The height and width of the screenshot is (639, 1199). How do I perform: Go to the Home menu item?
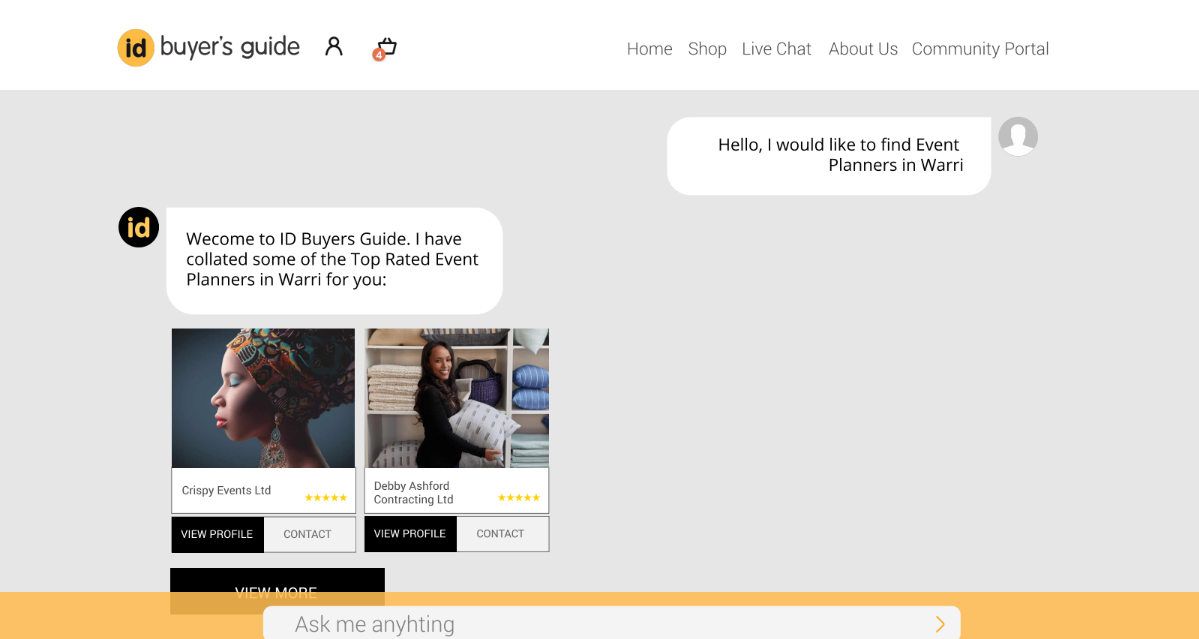click(x=649, y=49)
